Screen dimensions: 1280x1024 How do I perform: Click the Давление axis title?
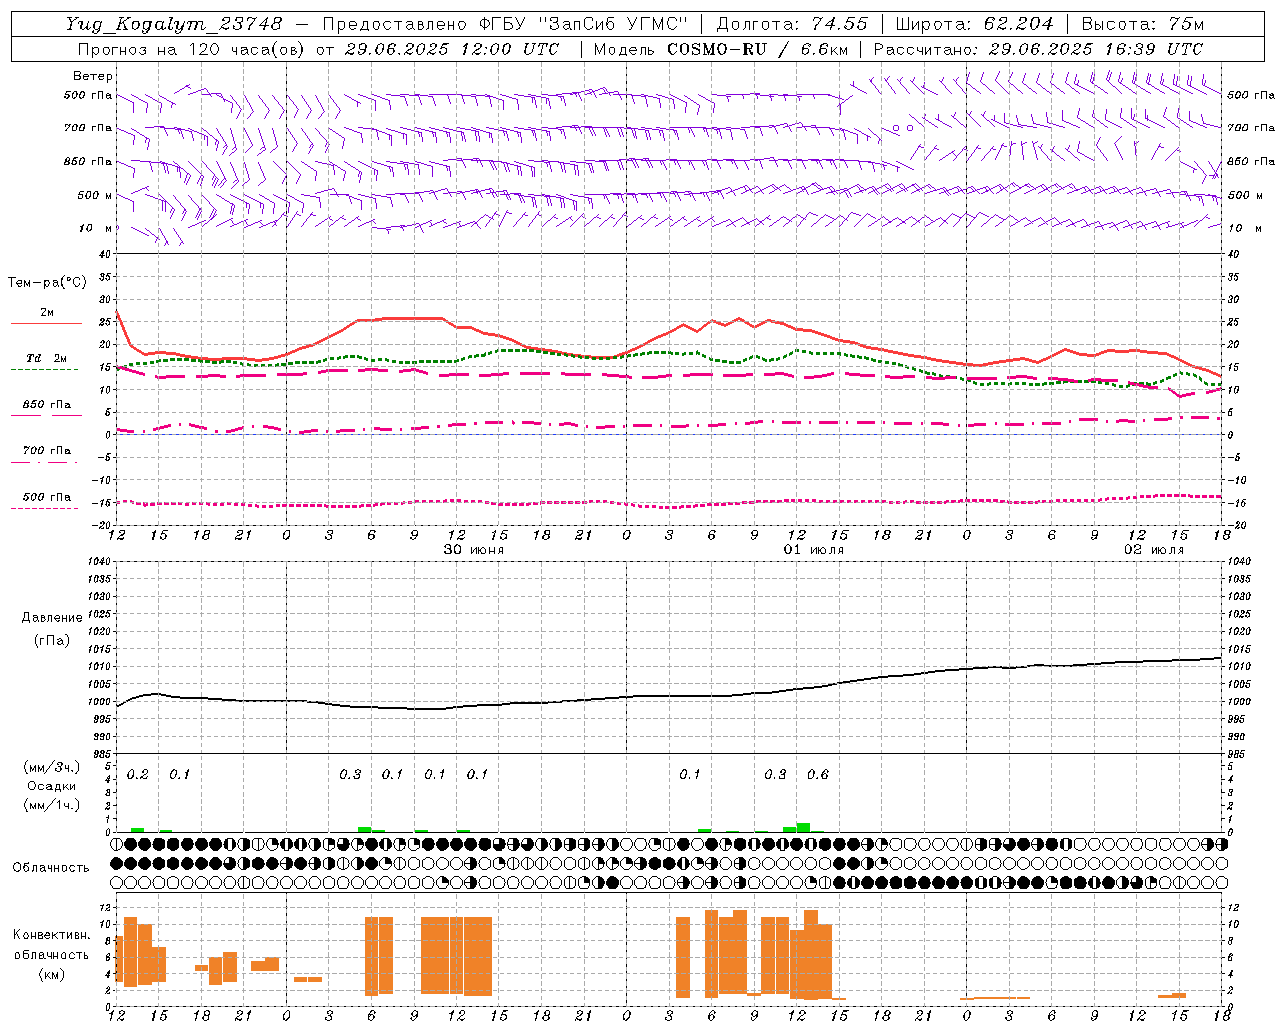(x=52, y=618)
